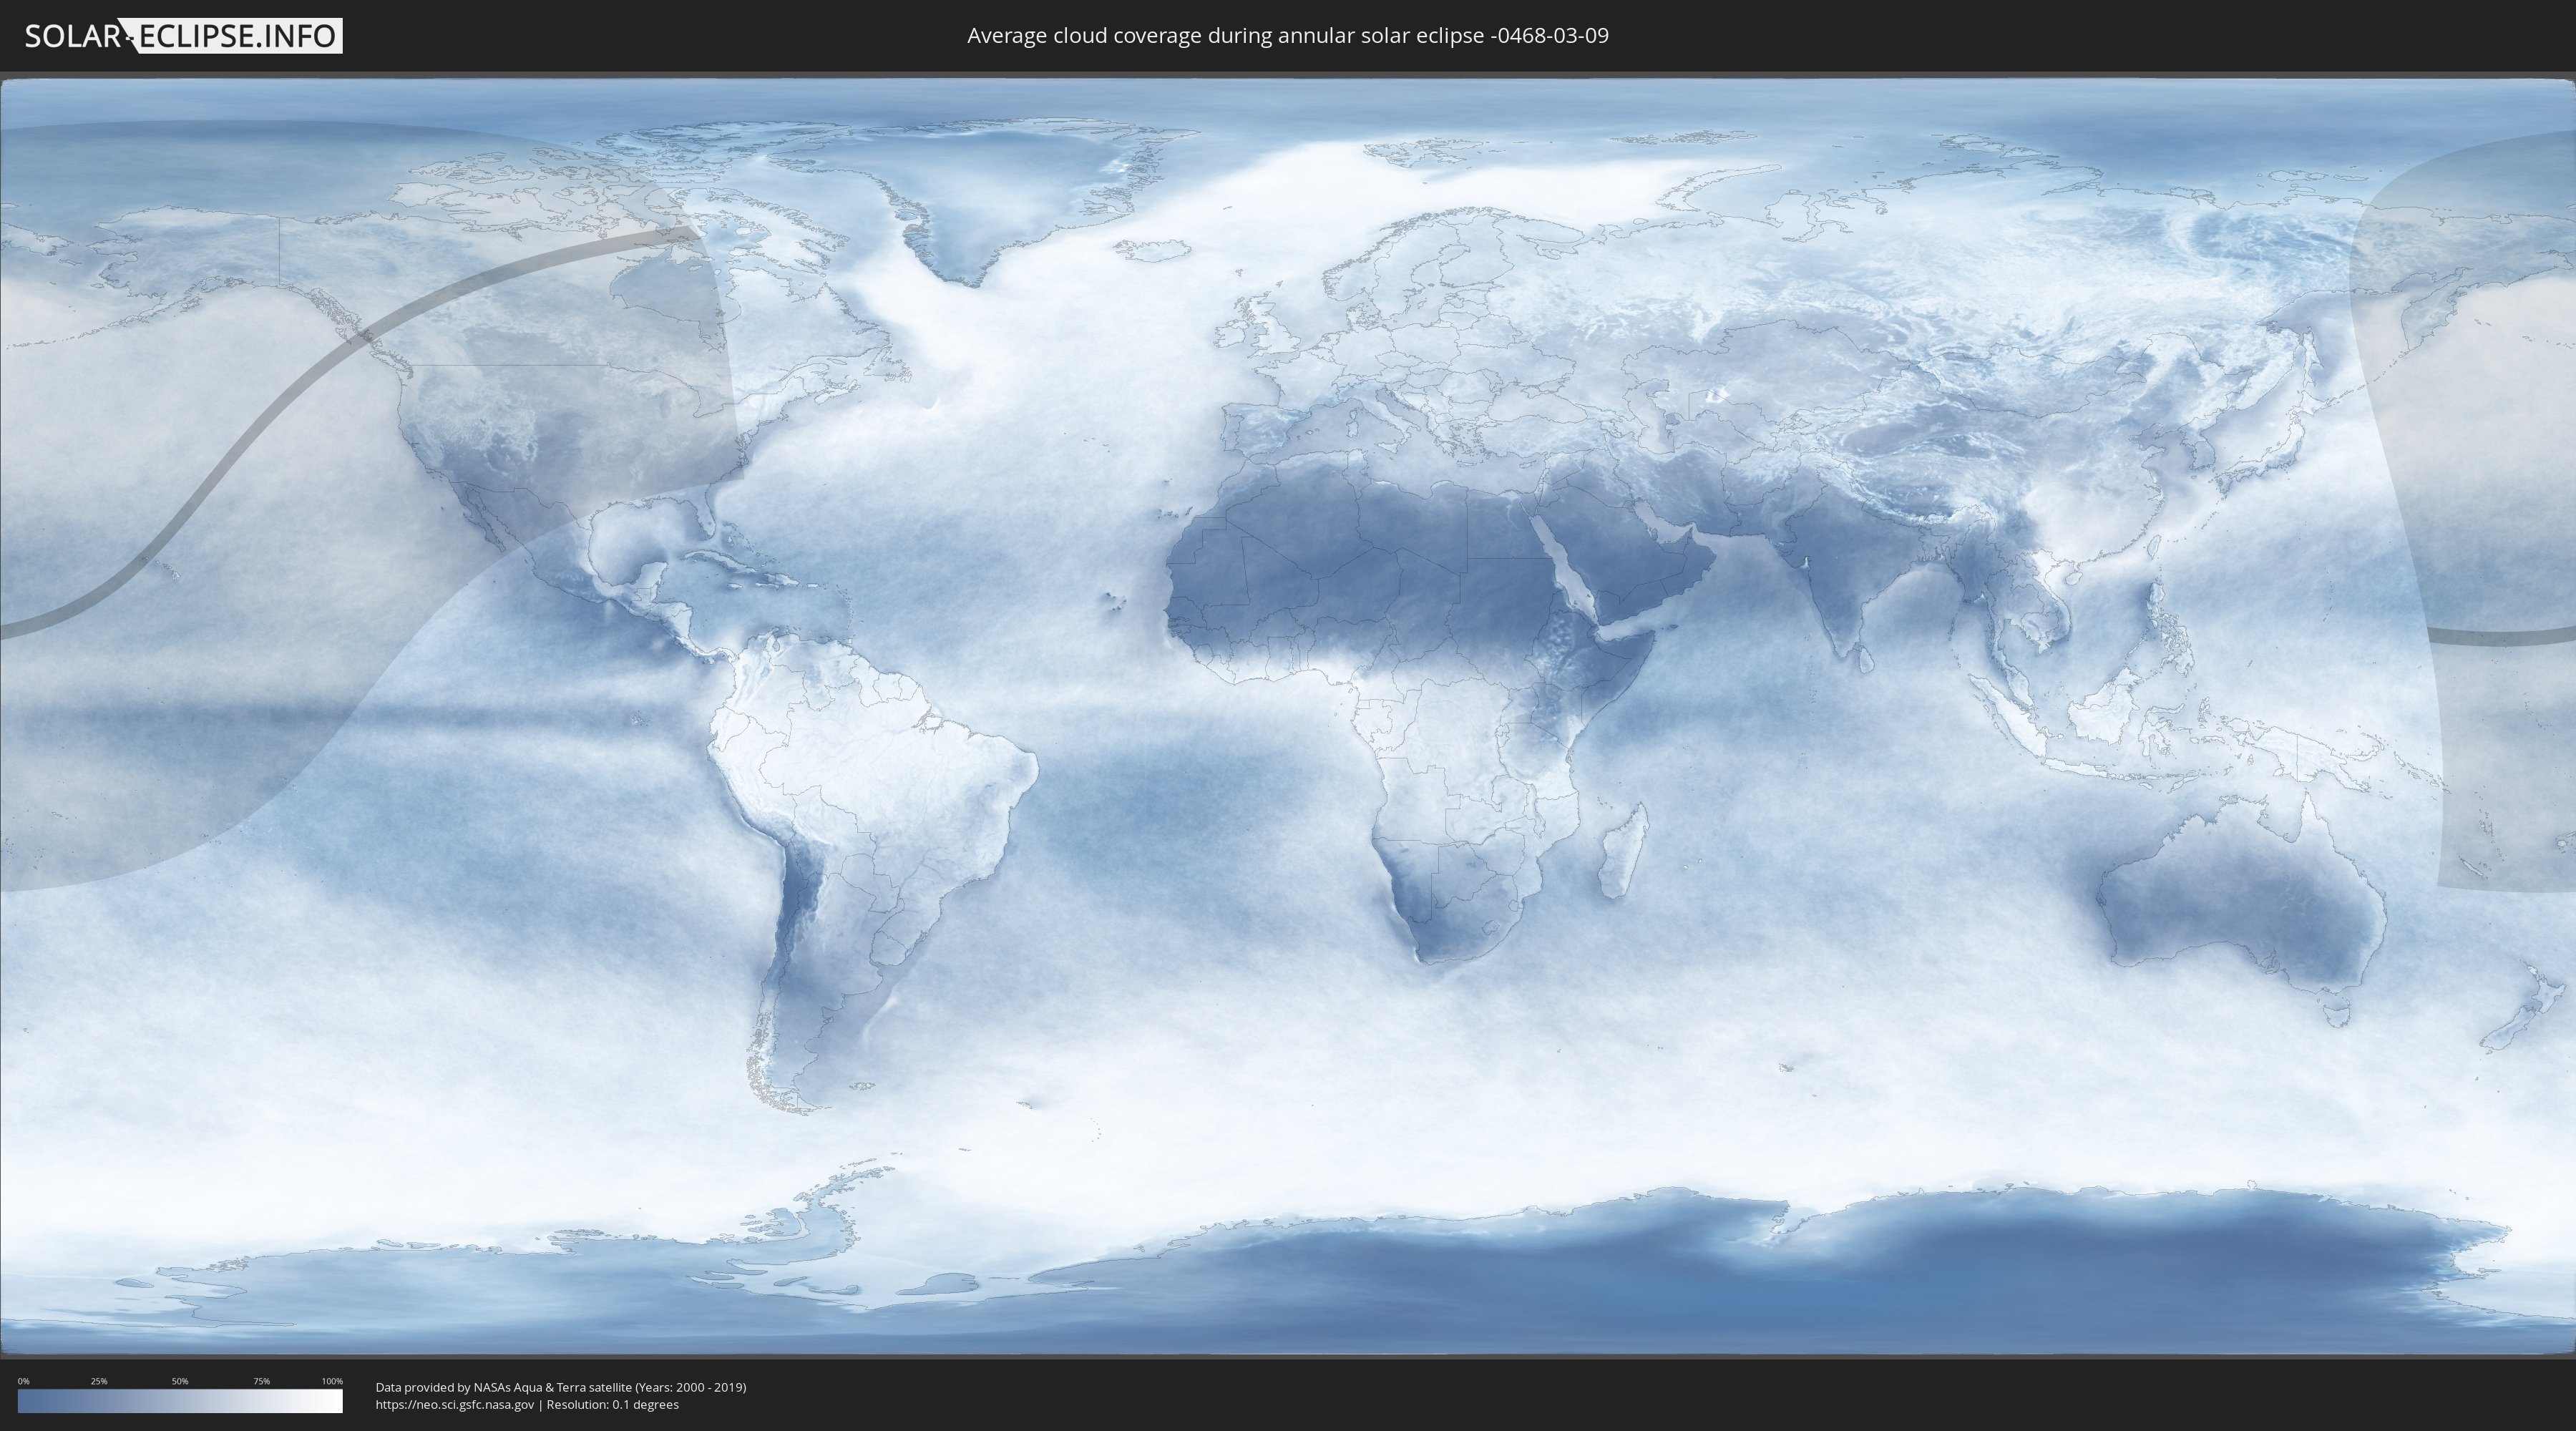Click the '0%' legend label
Image resolution: width=2576 pixels, height=1431 pixels.
(24, 1381)
